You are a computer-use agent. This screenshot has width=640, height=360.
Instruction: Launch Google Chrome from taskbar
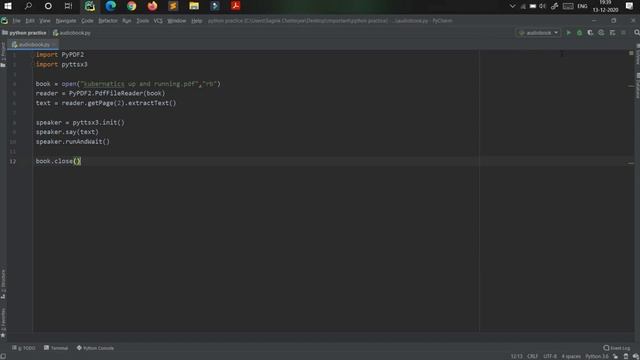pos(131,6)
